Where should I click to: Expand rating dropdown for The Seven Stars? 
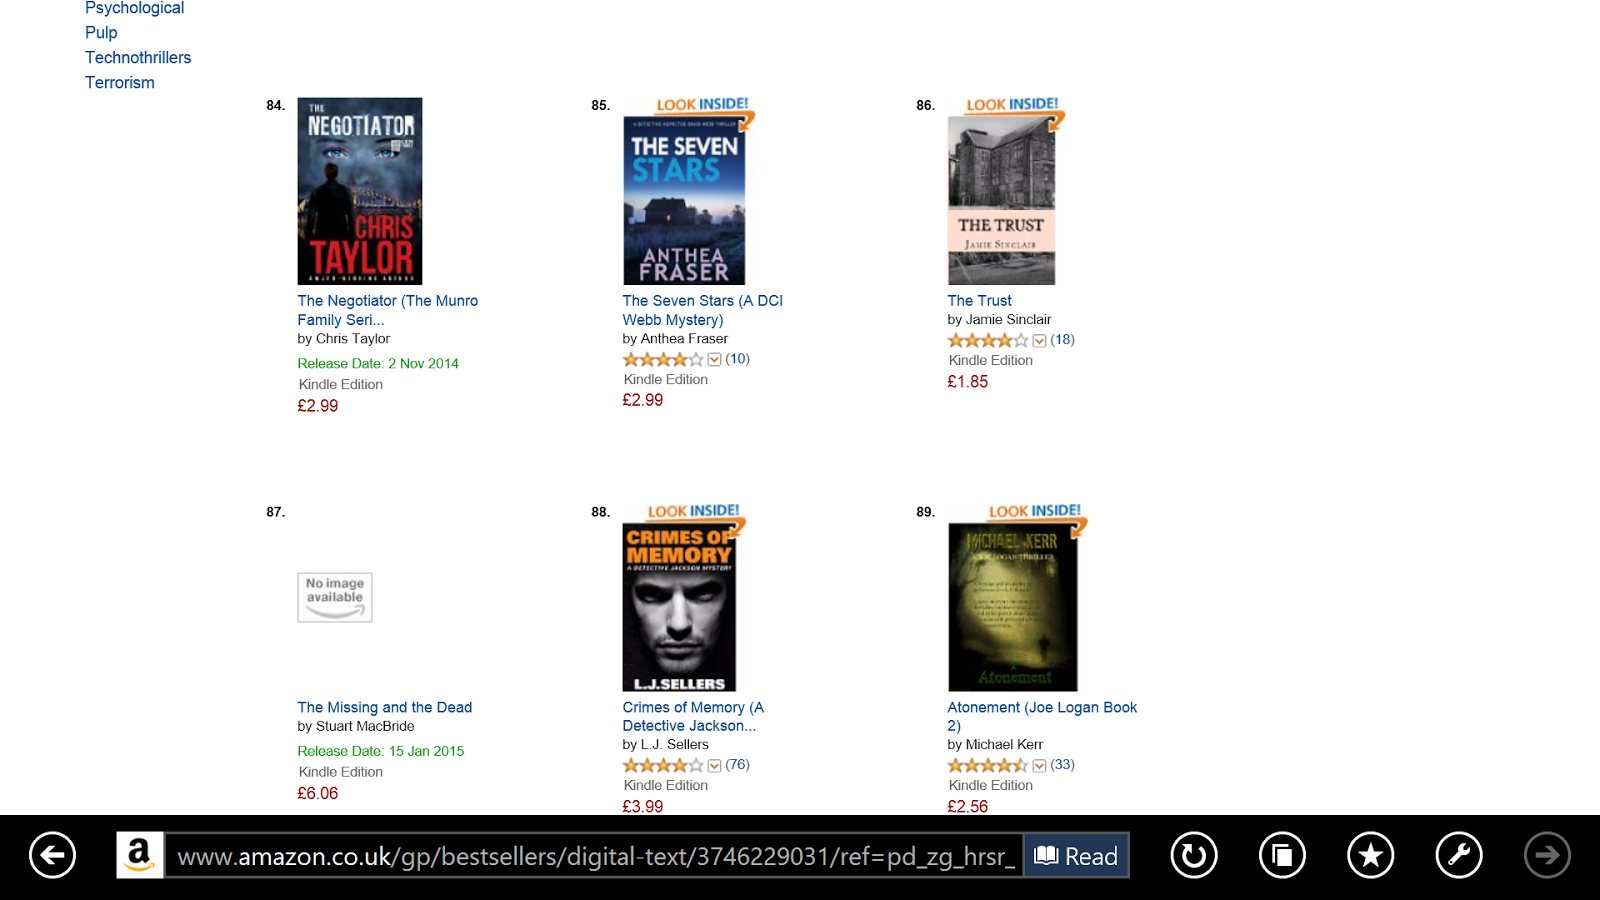pos(714,360)
